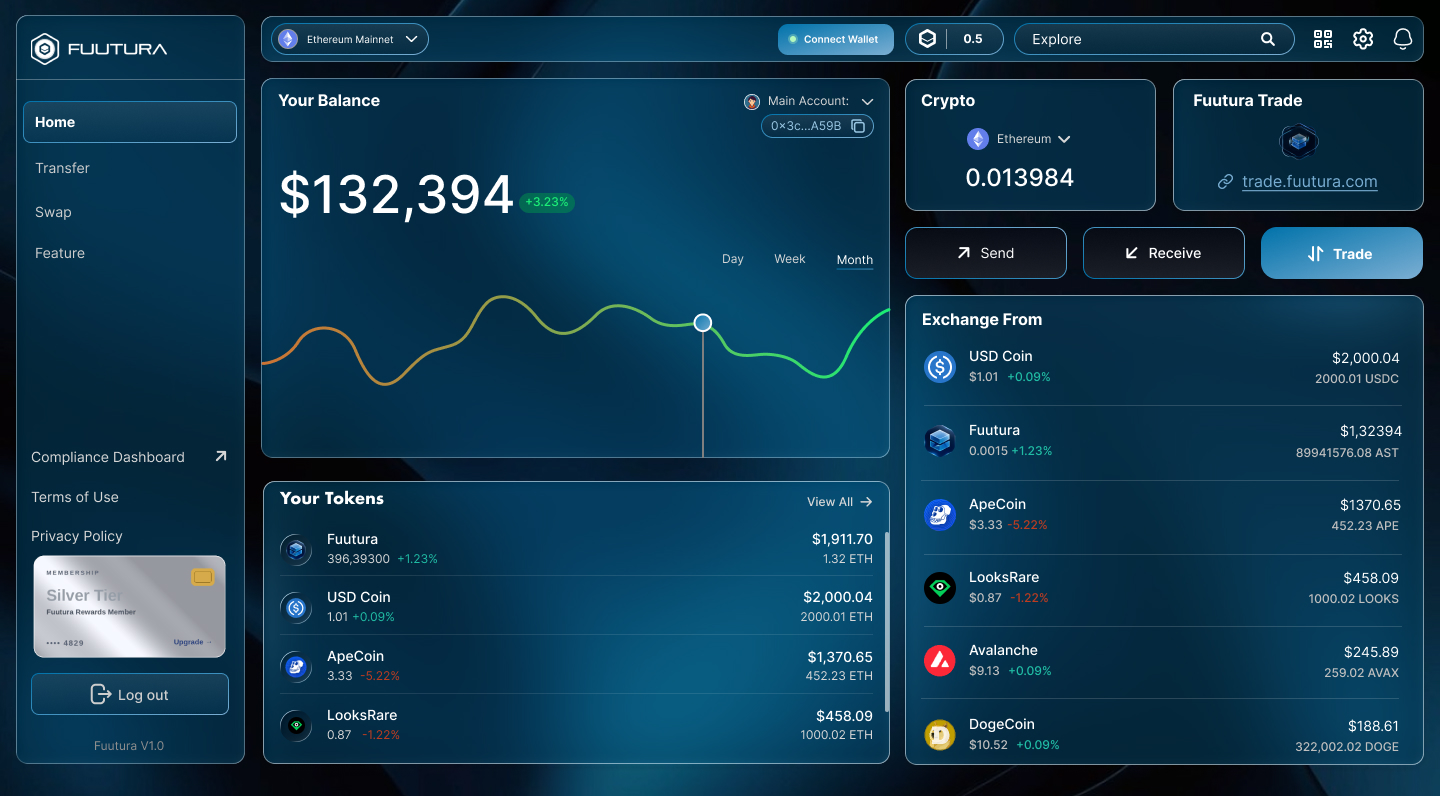This screenshot has height=796, width=1440.
Task: Click the 1000.02 LOOKS amount
Action: point(1354,599)
